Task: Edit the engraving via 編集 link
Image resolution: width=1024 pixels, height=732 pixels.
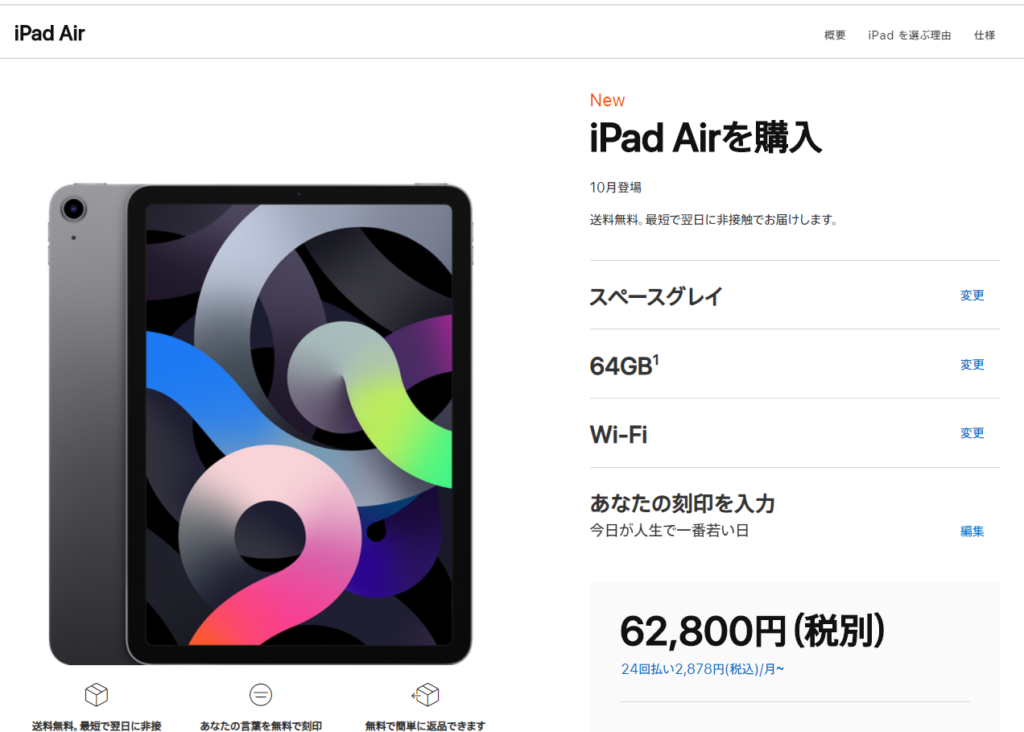Action: coord(972,532)
